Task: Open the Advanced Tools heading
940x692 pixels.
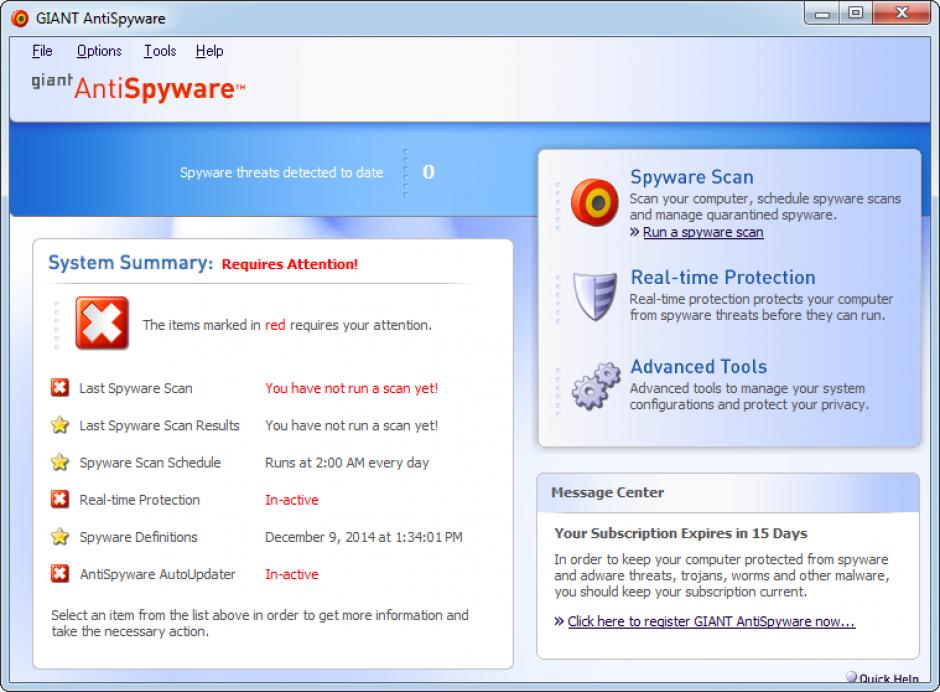Action: click(698, 366)
